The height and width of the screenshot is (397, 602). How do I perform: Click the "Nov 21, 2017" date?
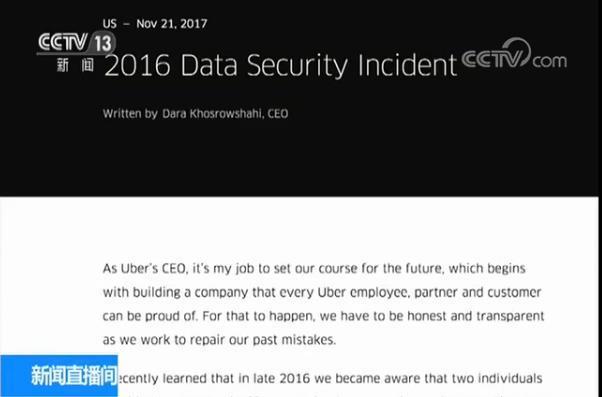(172, 24)
